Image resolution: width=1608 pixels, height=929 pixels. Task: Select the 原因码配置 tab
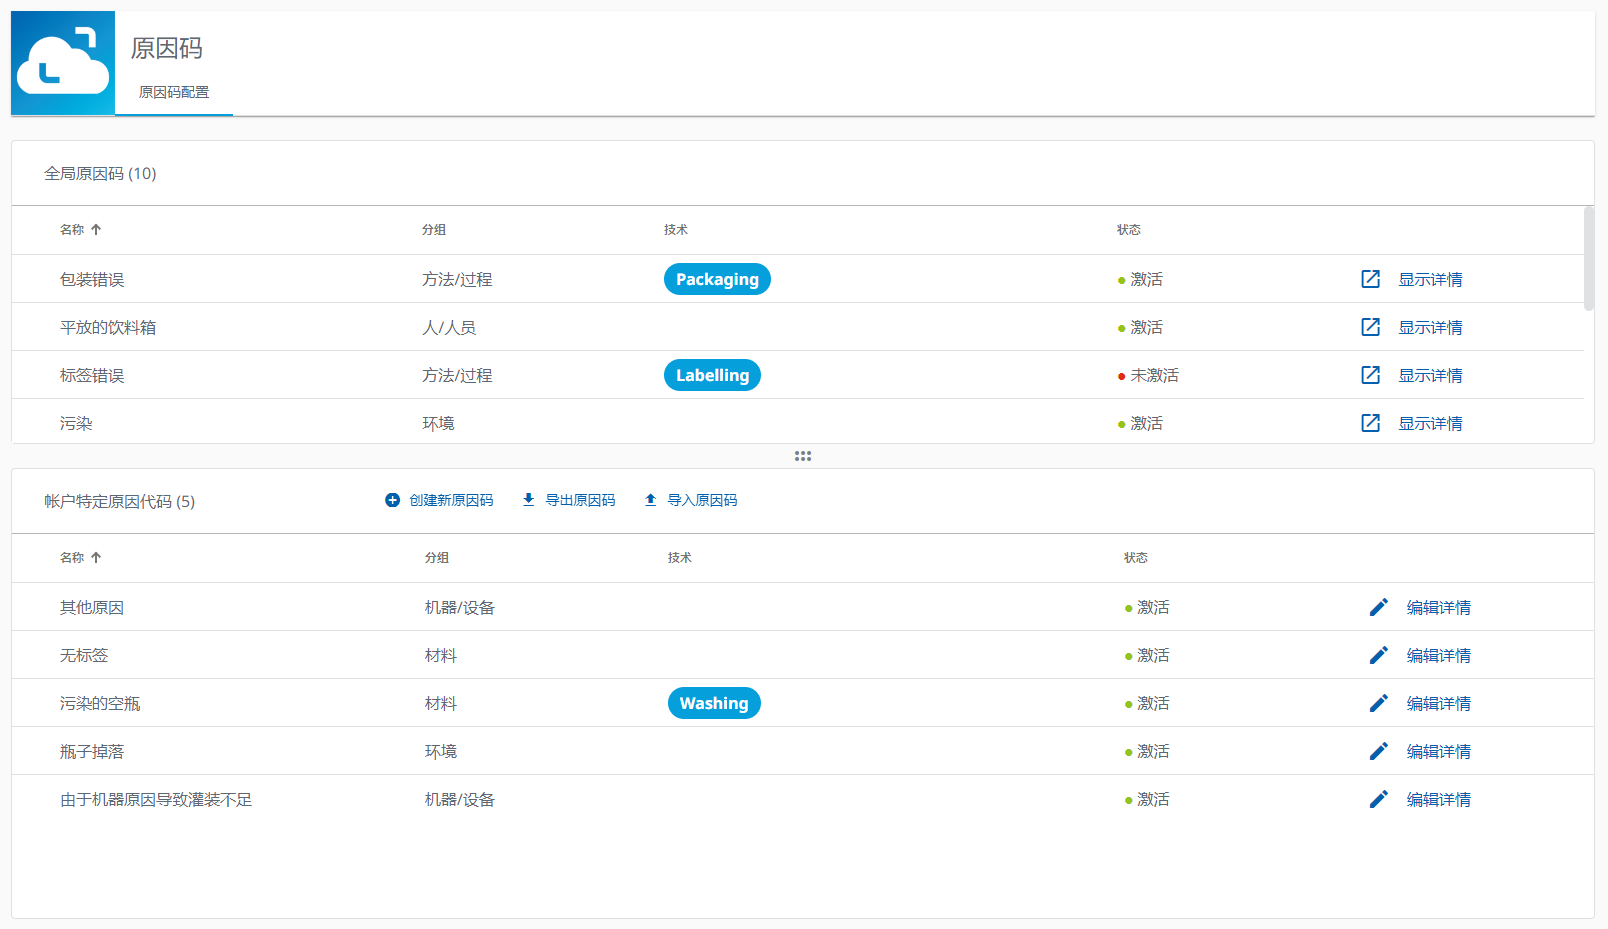[x=174, y=92]
